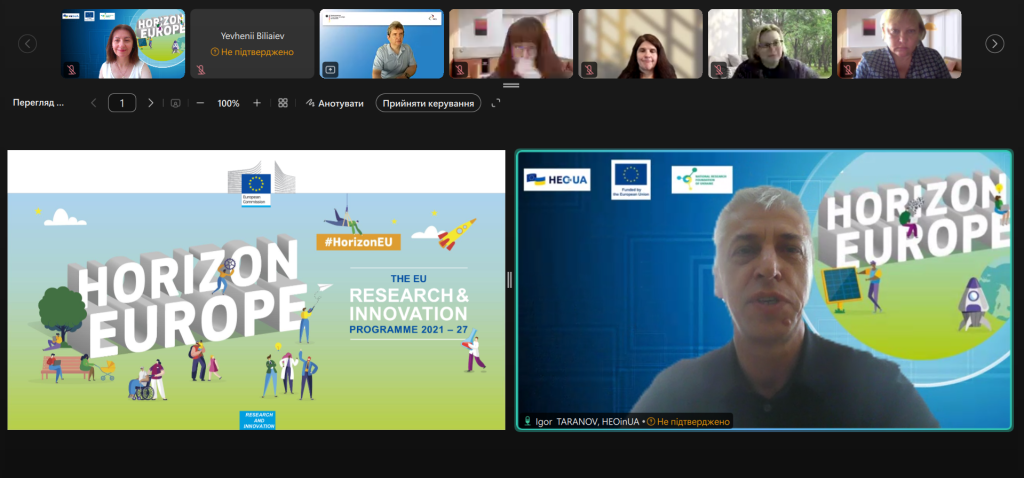The height and width of the screenshot is (478, 1024).
Task: Click the PROGRAMME 2021 – 27 slide text
Action: (409, 330)
